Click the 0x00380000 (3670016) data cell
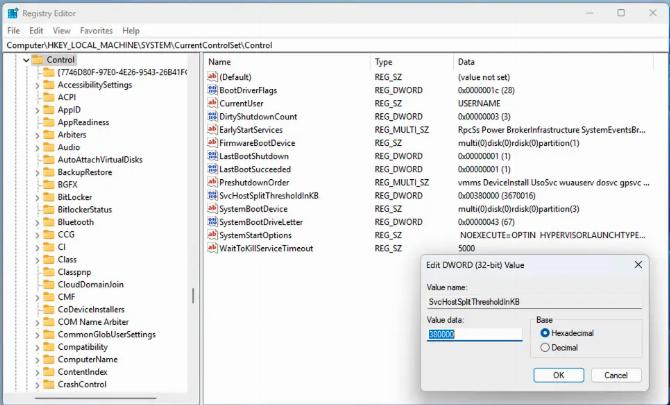 497,196
